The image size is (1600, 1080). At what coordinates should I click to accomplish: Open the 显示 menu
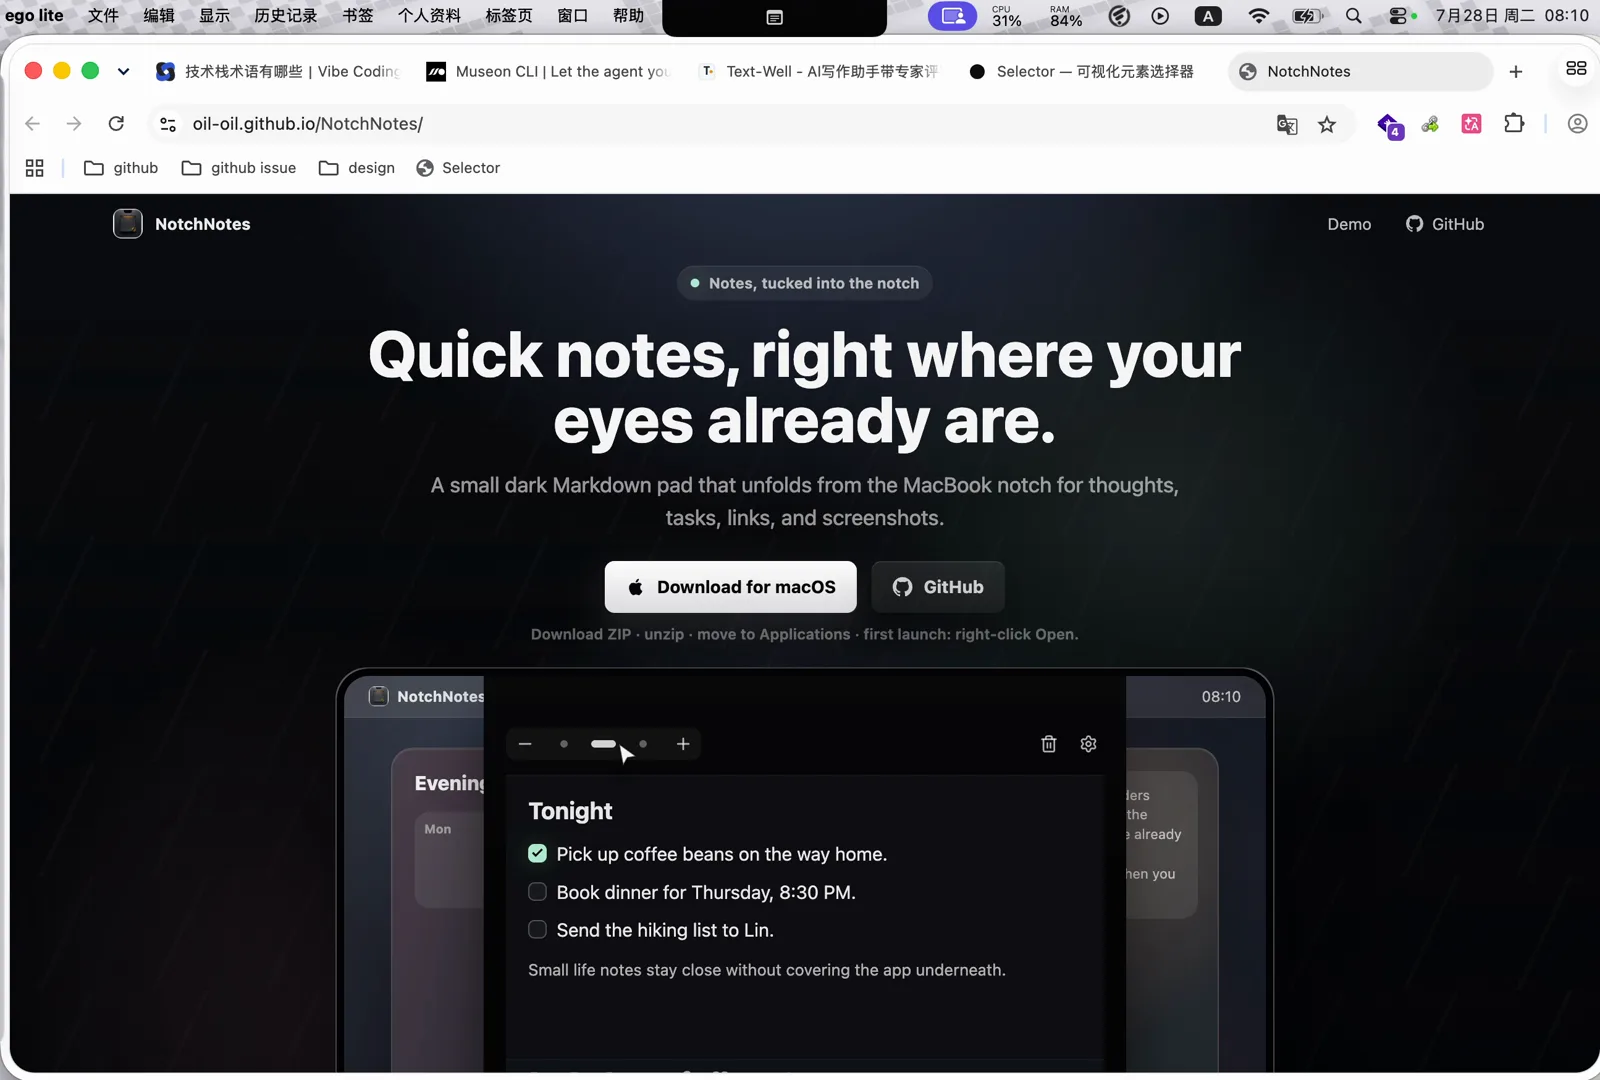[214, 16]
